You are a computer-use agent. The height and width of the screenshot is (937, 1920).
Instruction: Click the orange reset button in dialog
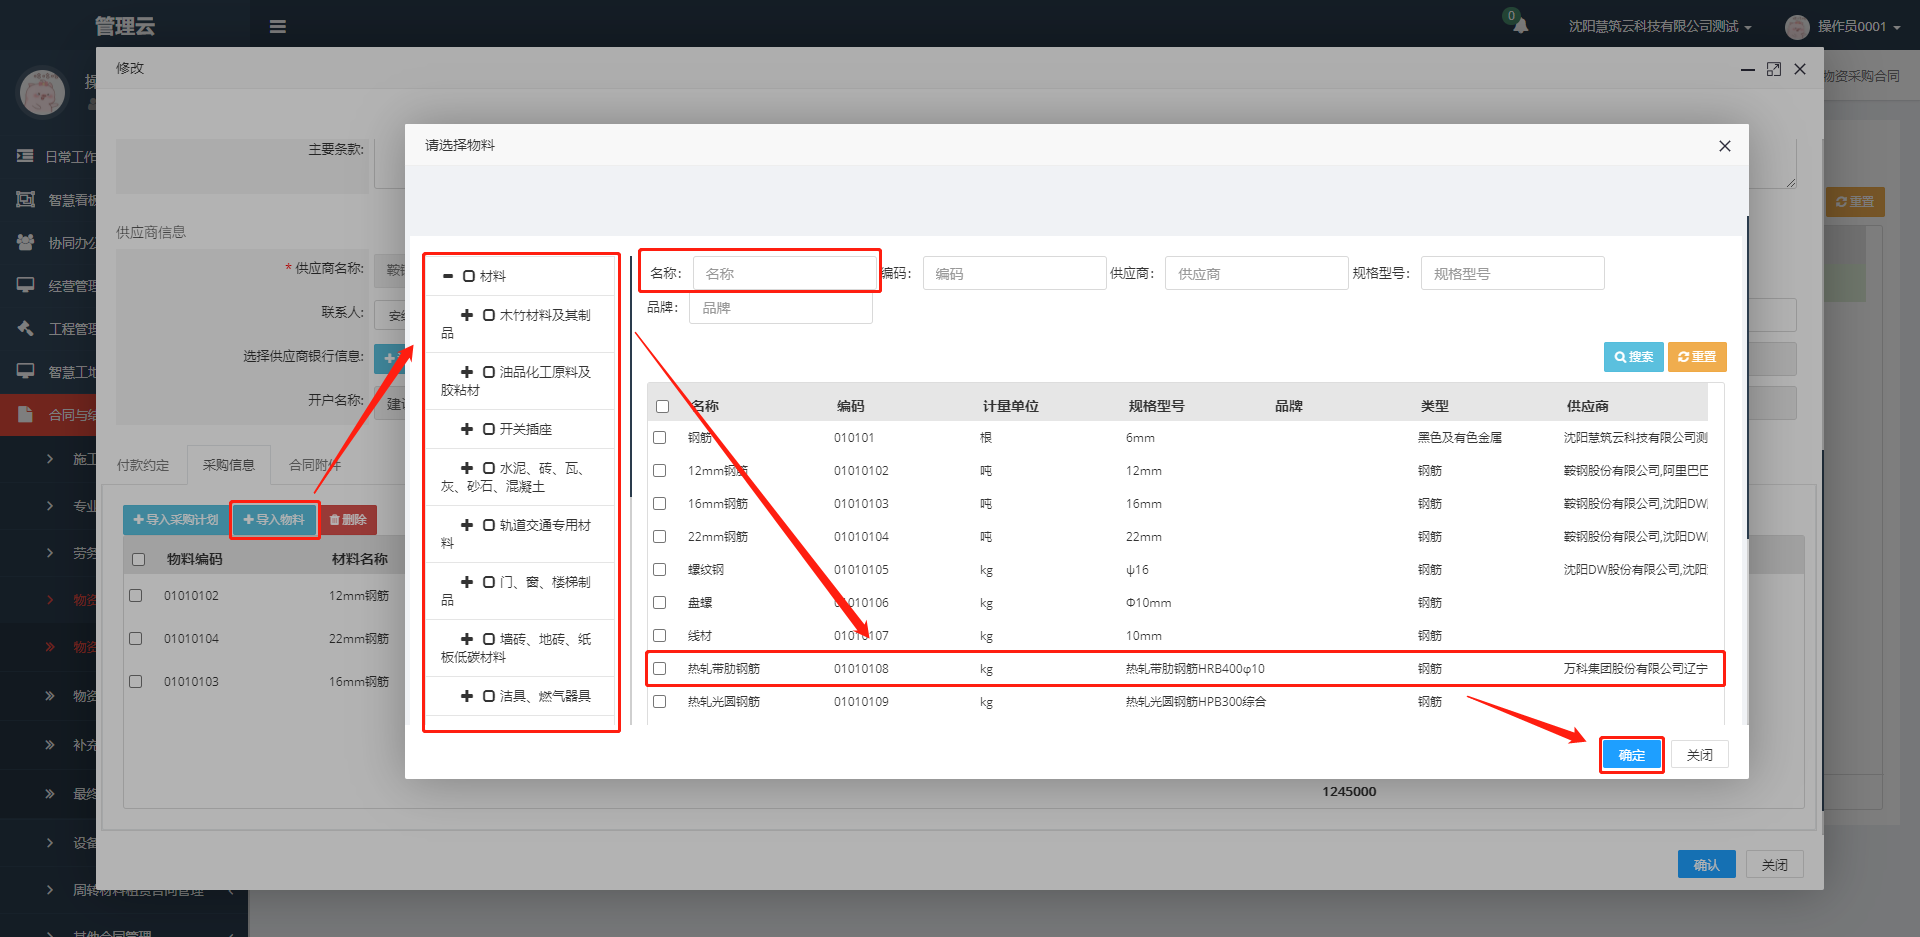point(1697,357)
